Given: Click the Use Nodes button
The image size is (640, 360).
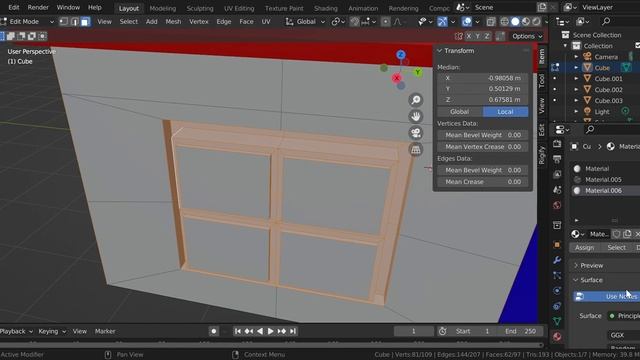Looking at the screenshot, I should pos(606,297).
